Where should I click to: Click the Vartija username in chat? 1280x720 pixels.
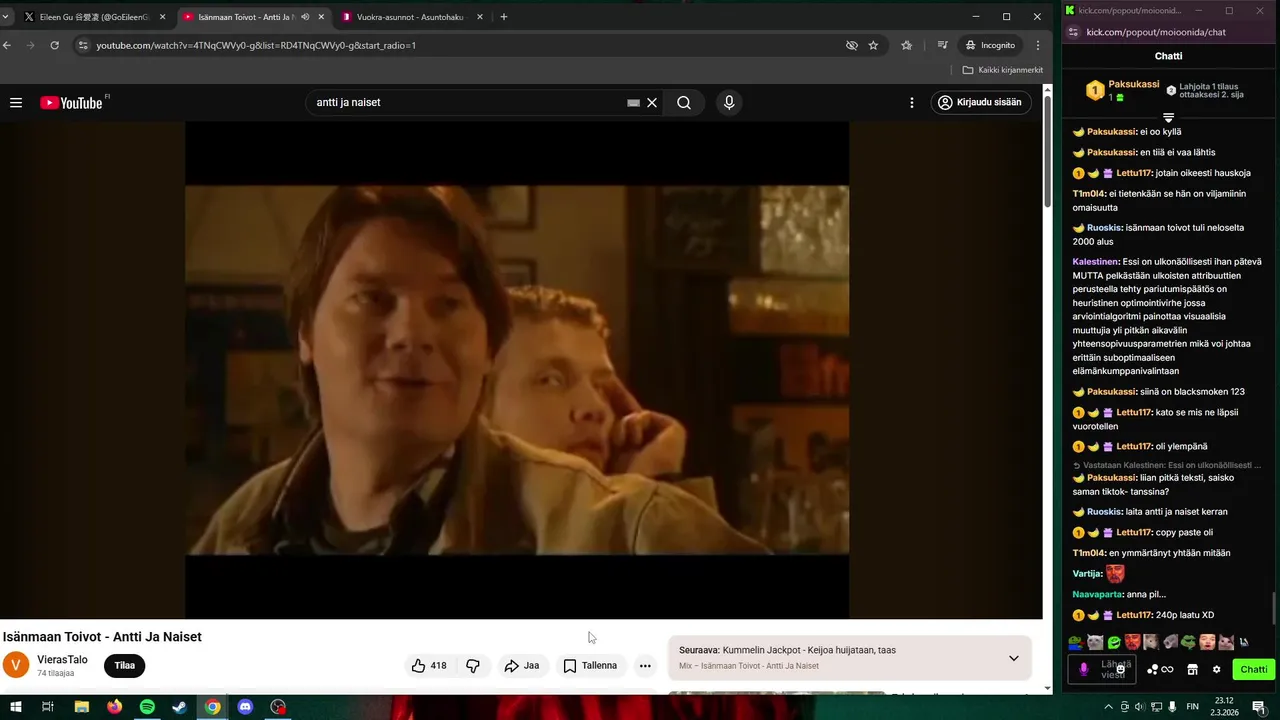[x=1087, y=574]
